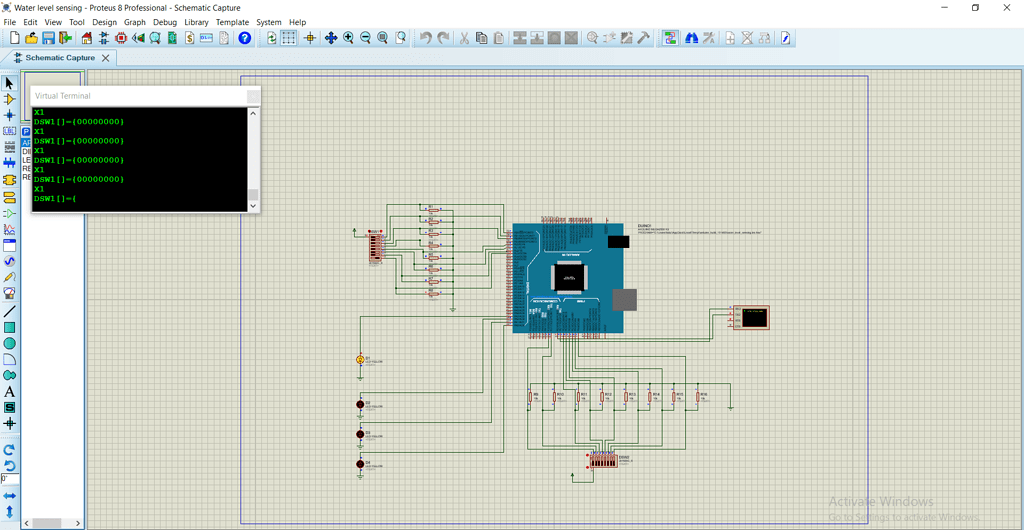Select the 2D text 'A' tool
The image size is (1024, 530).
tap(10, 392)
